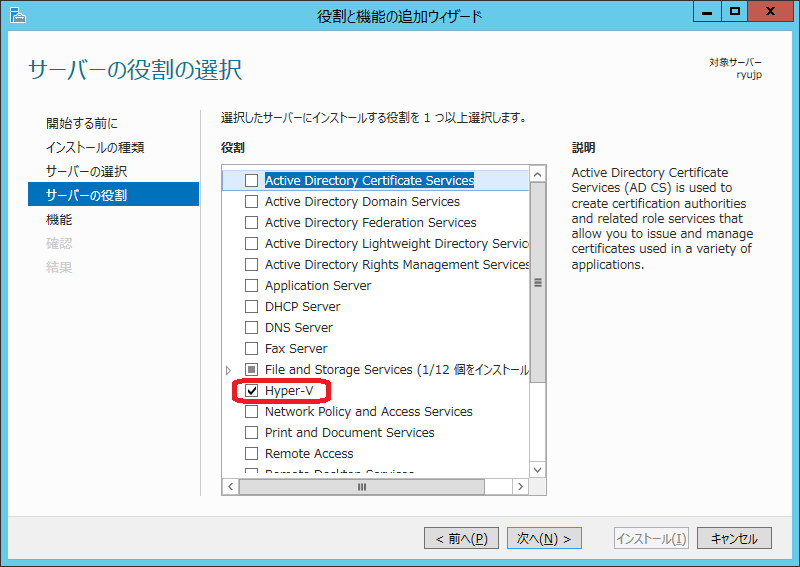The image size is (800, 567).
Task: Tick Active Directory Domain Services checkbox
Action: (x=252, y=202)
